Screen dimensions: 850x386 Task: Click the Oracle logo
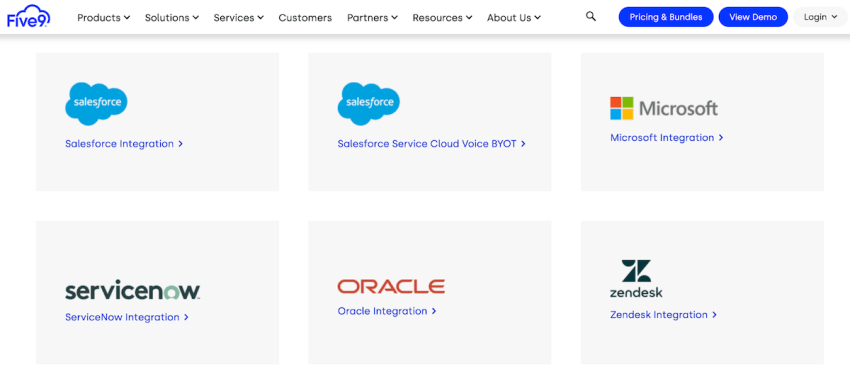[x=391, y=286]
